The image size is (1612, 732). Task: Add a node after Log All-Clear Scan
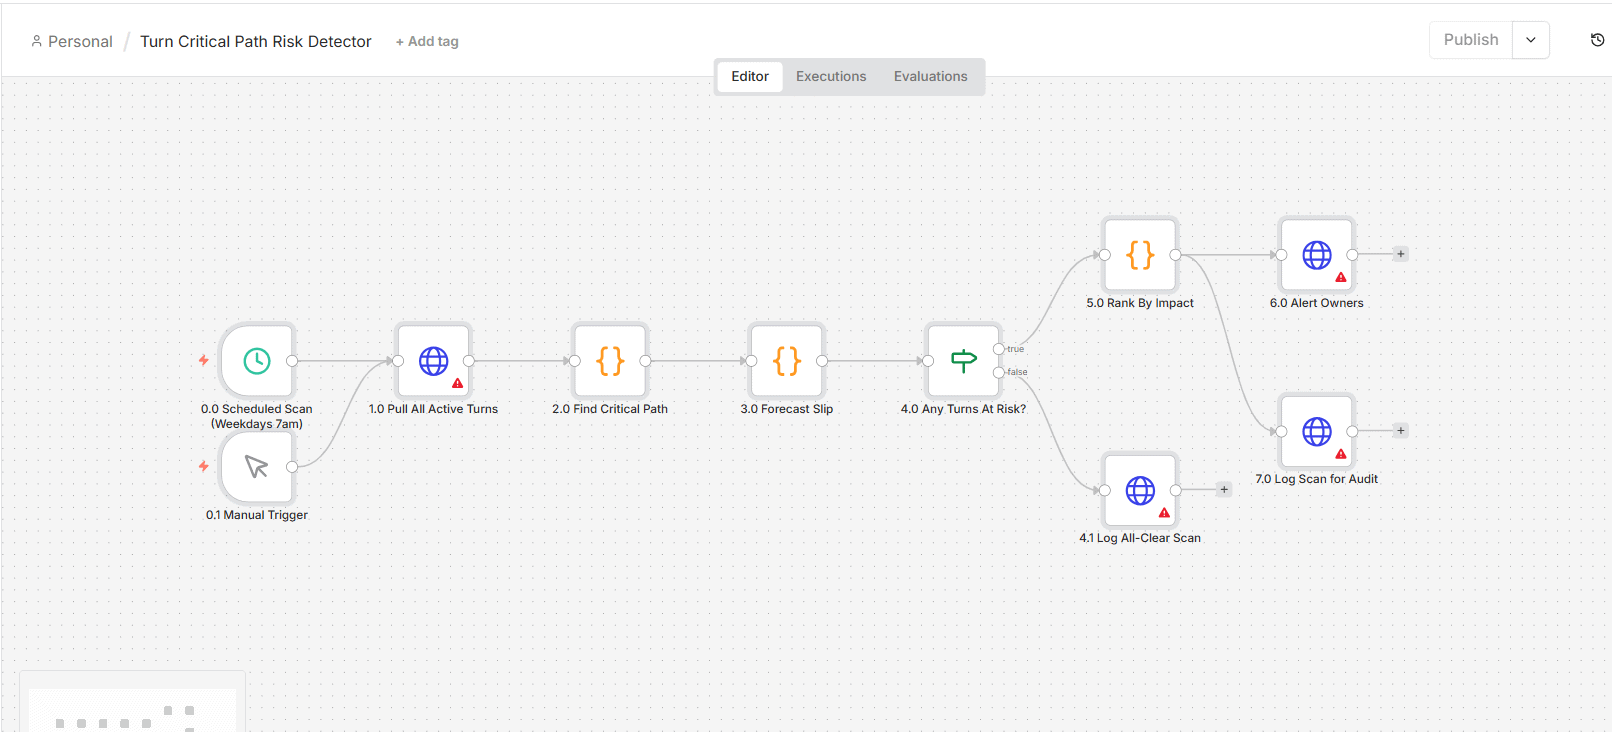1224,490
